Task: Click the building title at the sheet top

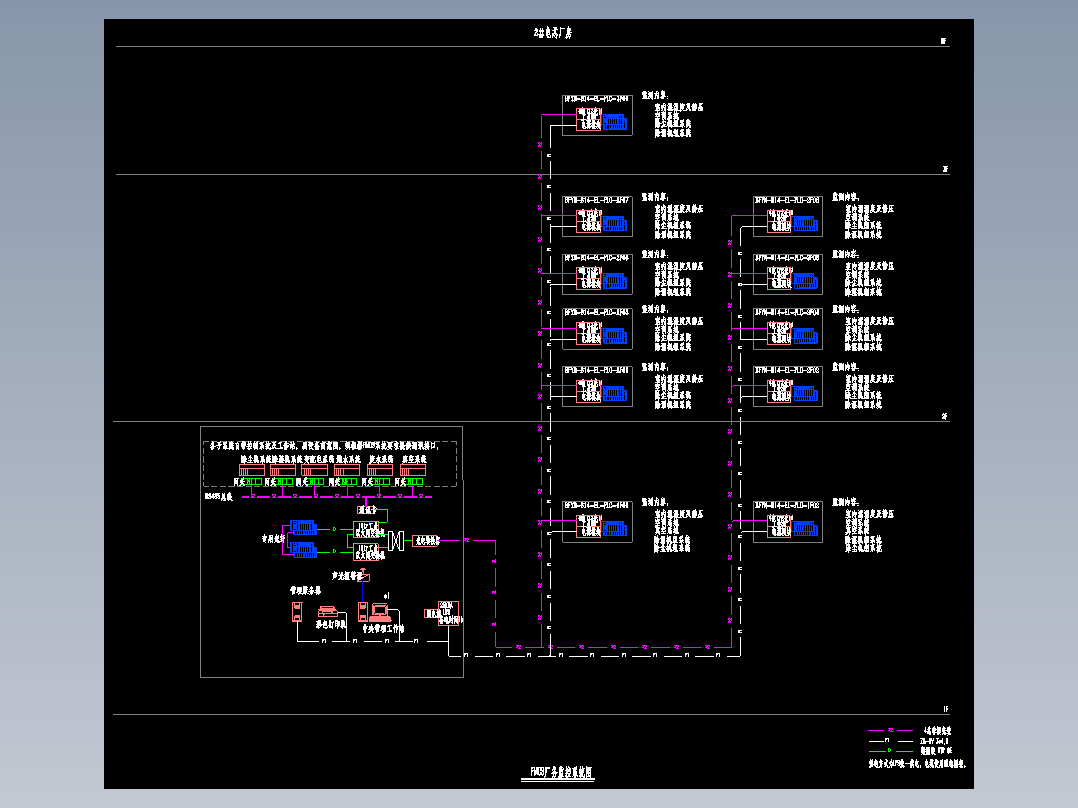Action: point(553,32)
